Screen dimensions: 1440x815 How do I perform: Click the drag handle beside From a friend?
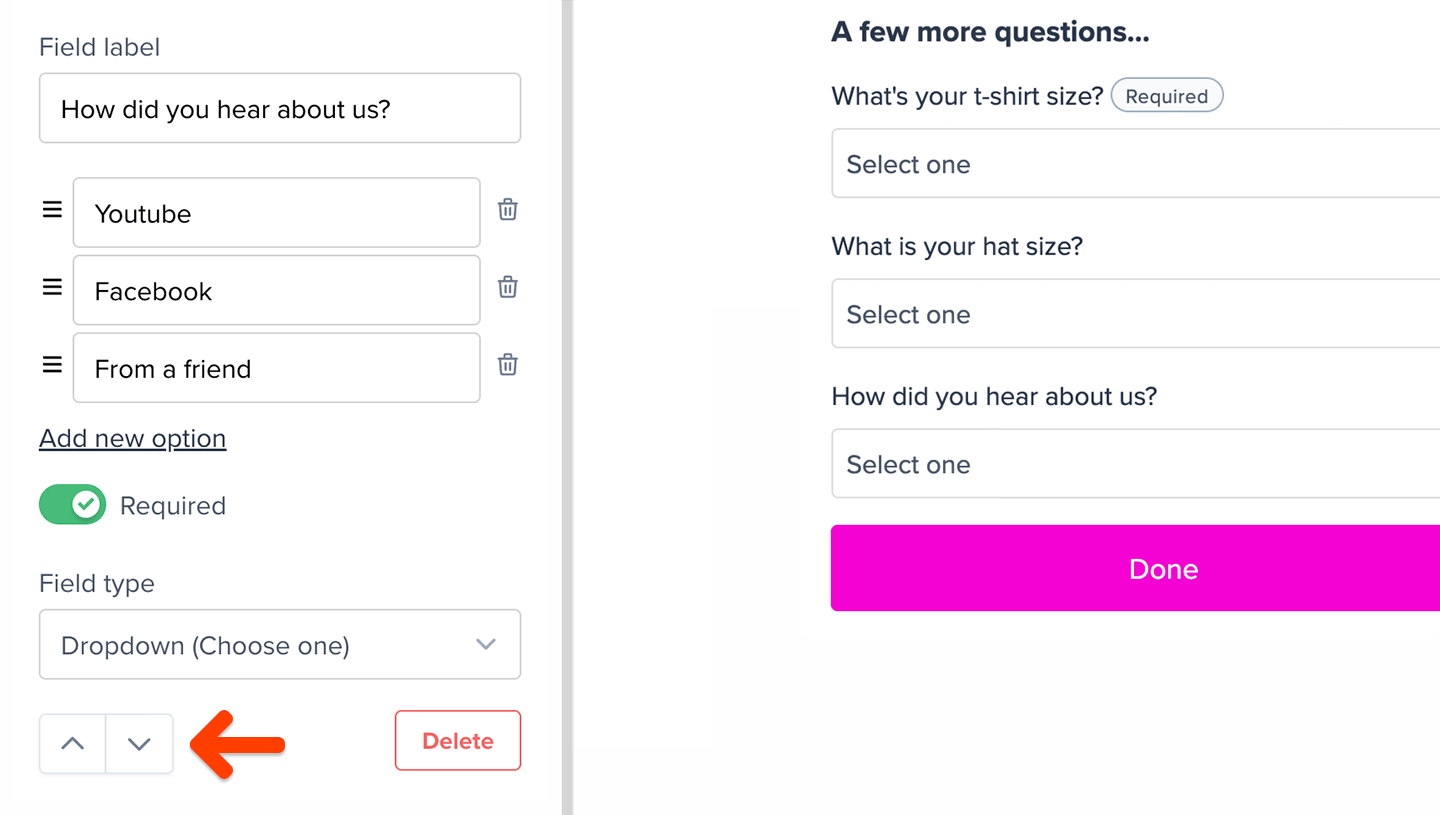coord(51,365)
